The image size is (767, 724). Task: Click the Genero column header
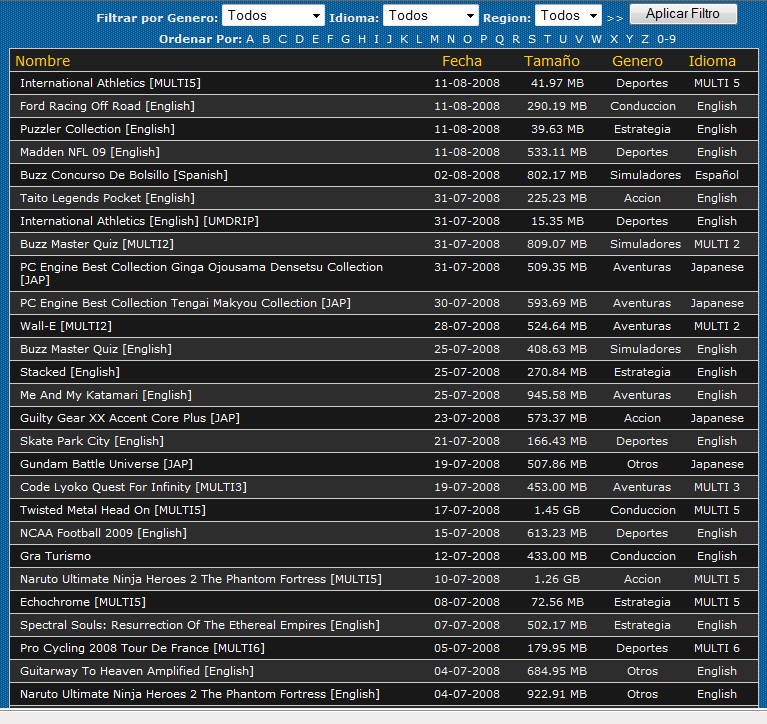pyautogui.click(x=637, y=61)
